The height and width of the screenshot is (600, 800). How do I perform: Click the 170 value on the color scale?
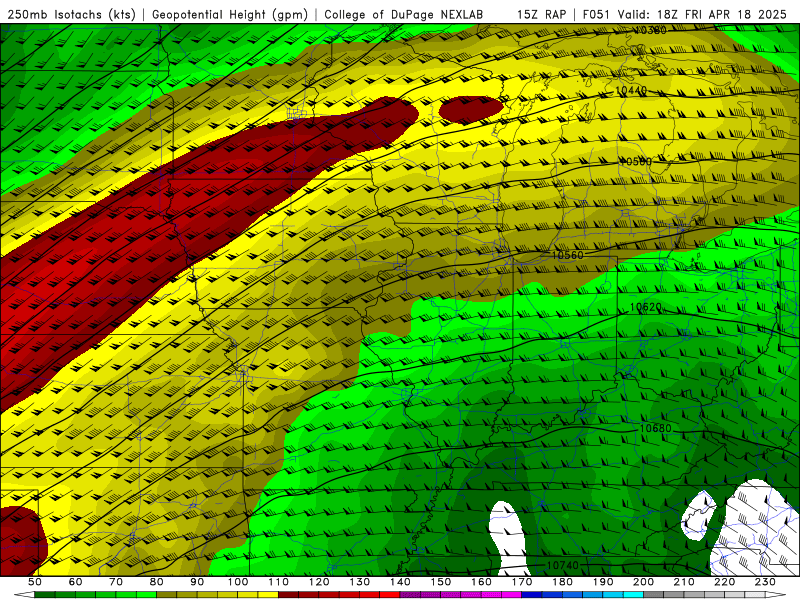pyautogui.click(x=521, y=582)
